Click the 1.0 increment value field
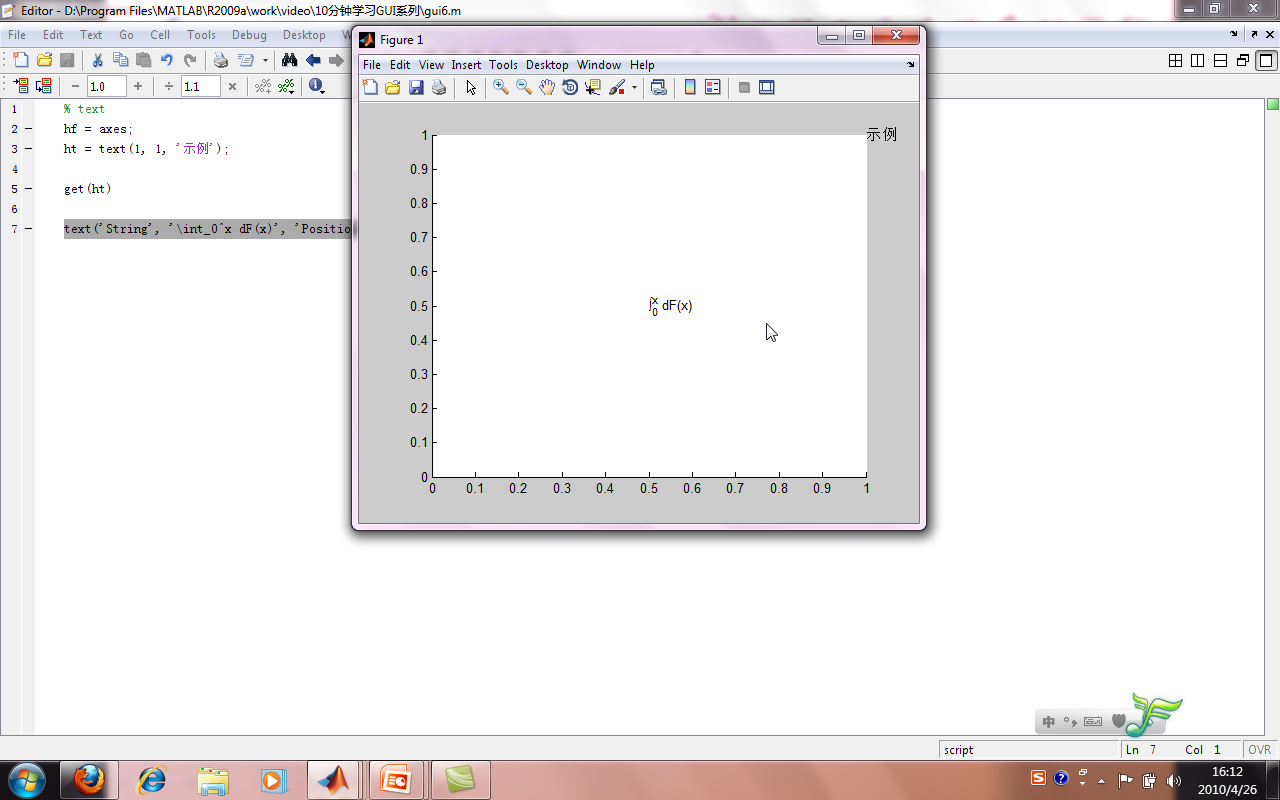 click(106, 87)
